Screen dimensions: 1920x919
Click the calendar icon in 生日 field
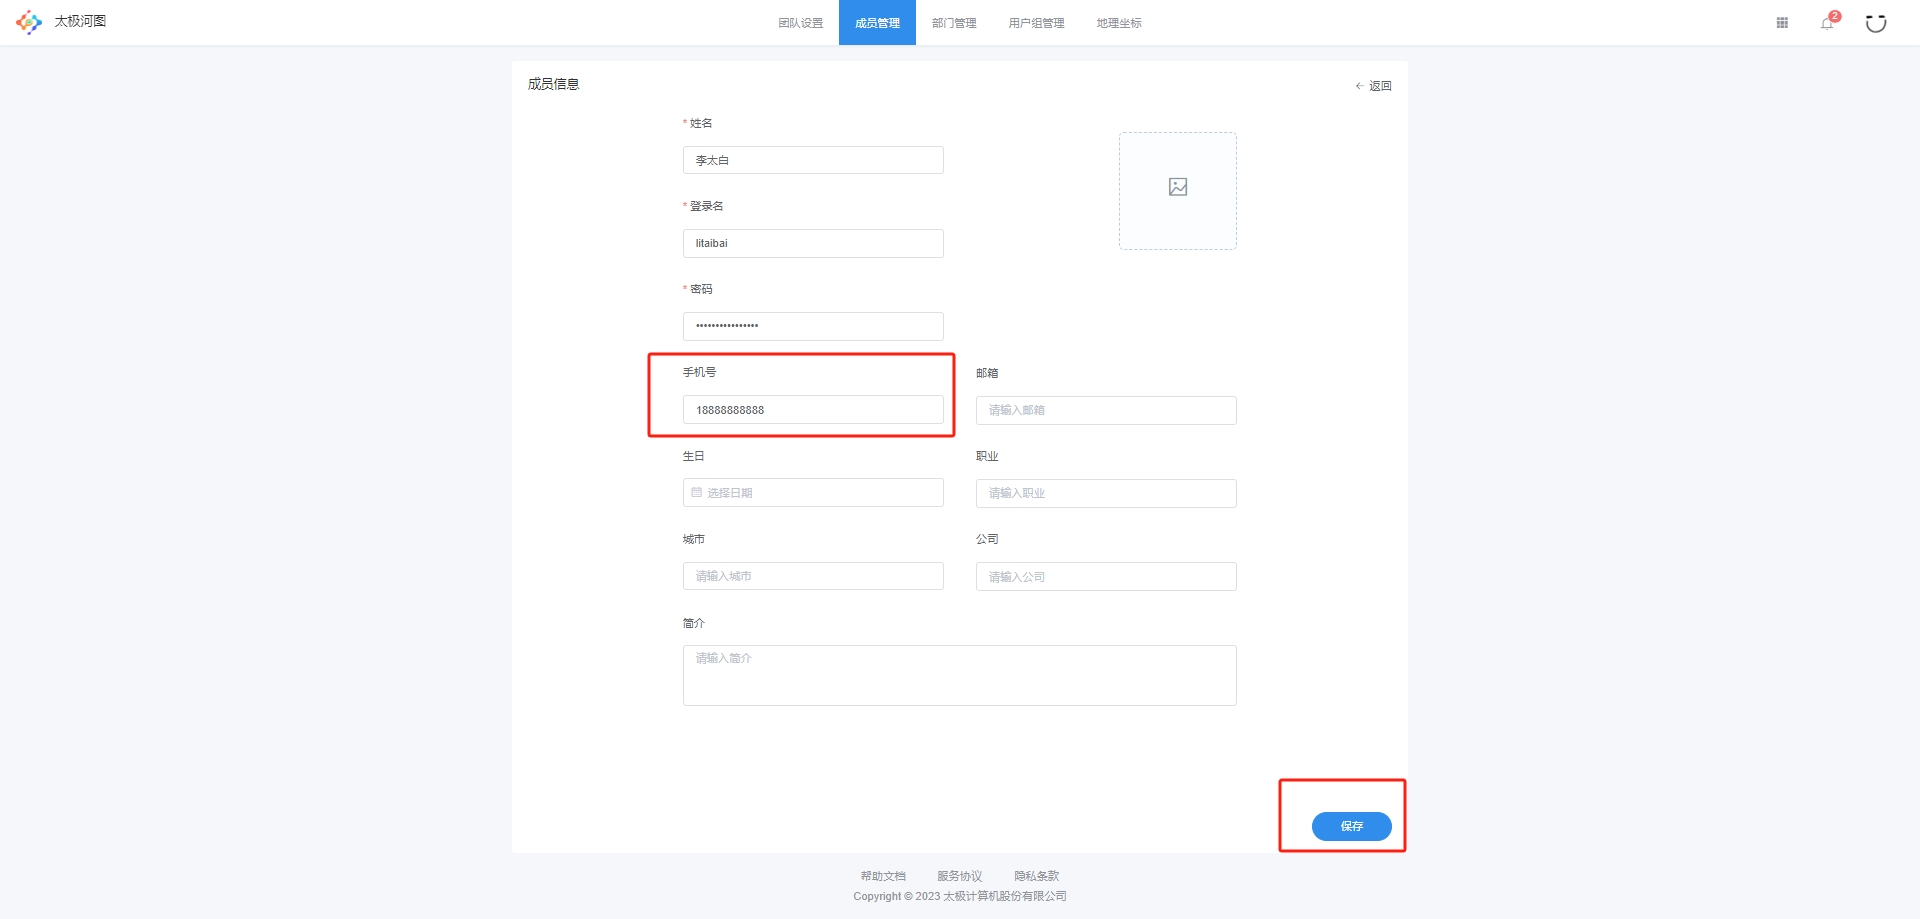[697, 493]
